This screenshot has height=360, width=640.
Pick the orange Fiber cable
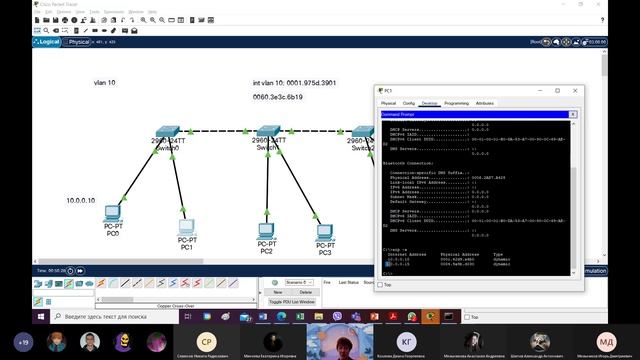tap(149, 283)
